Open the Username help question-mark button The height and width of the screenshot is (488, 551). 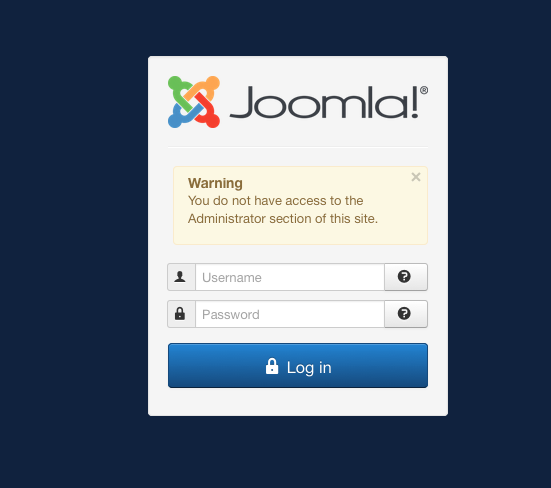[x=406, y=277]
